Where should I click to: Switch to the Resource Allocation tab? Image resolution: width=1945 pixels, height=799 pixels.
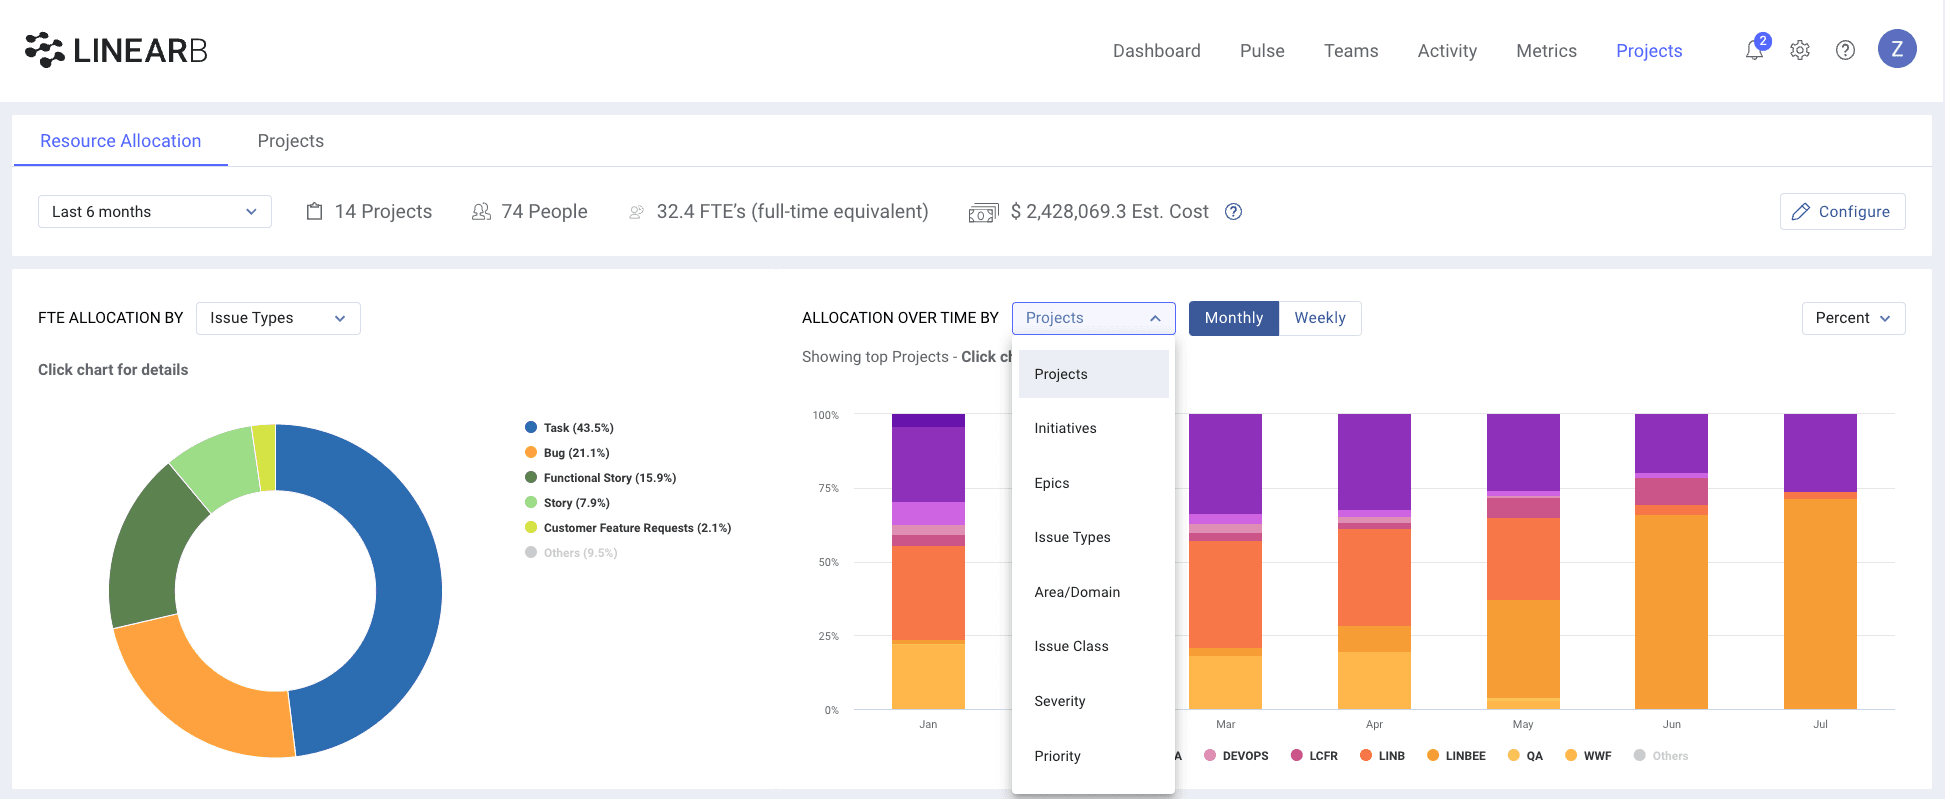(121, 141)
